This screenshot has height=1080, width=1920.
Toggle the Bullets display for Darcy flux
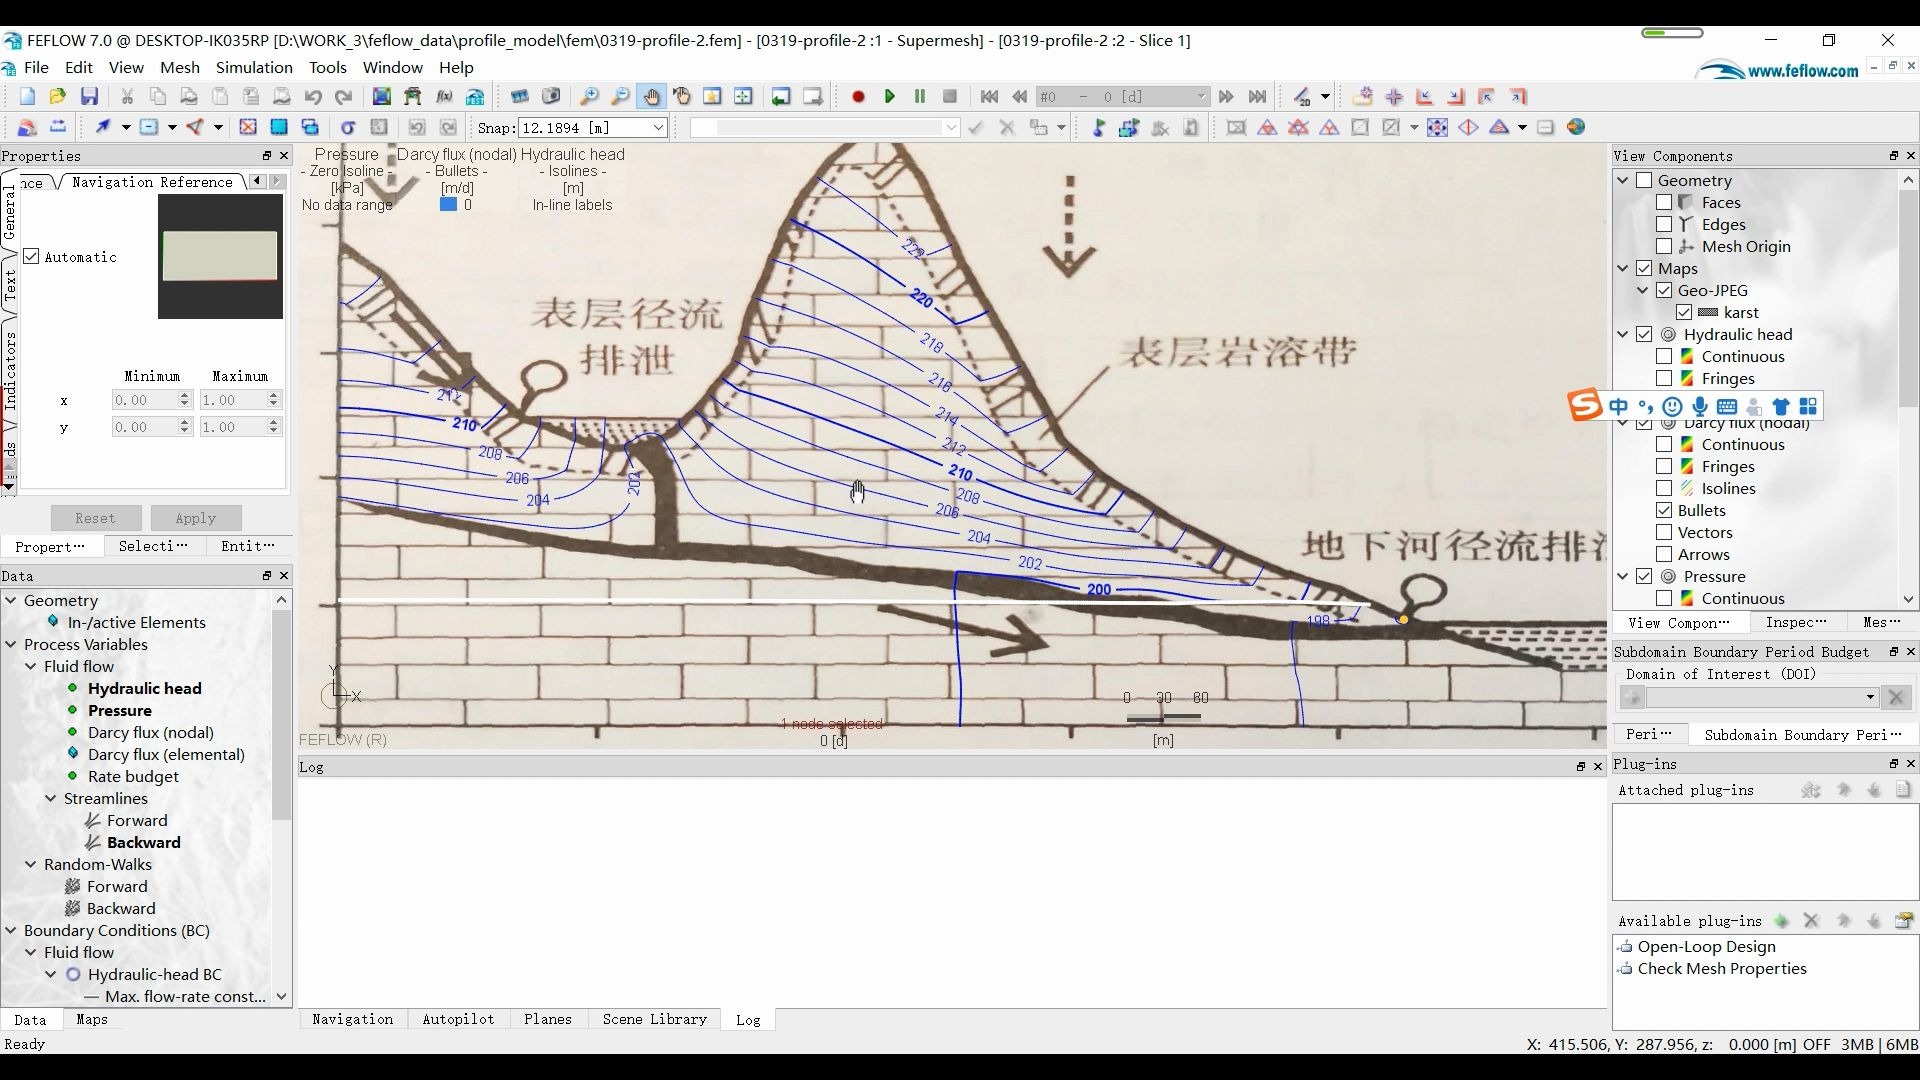click(x=1664, y=510)
